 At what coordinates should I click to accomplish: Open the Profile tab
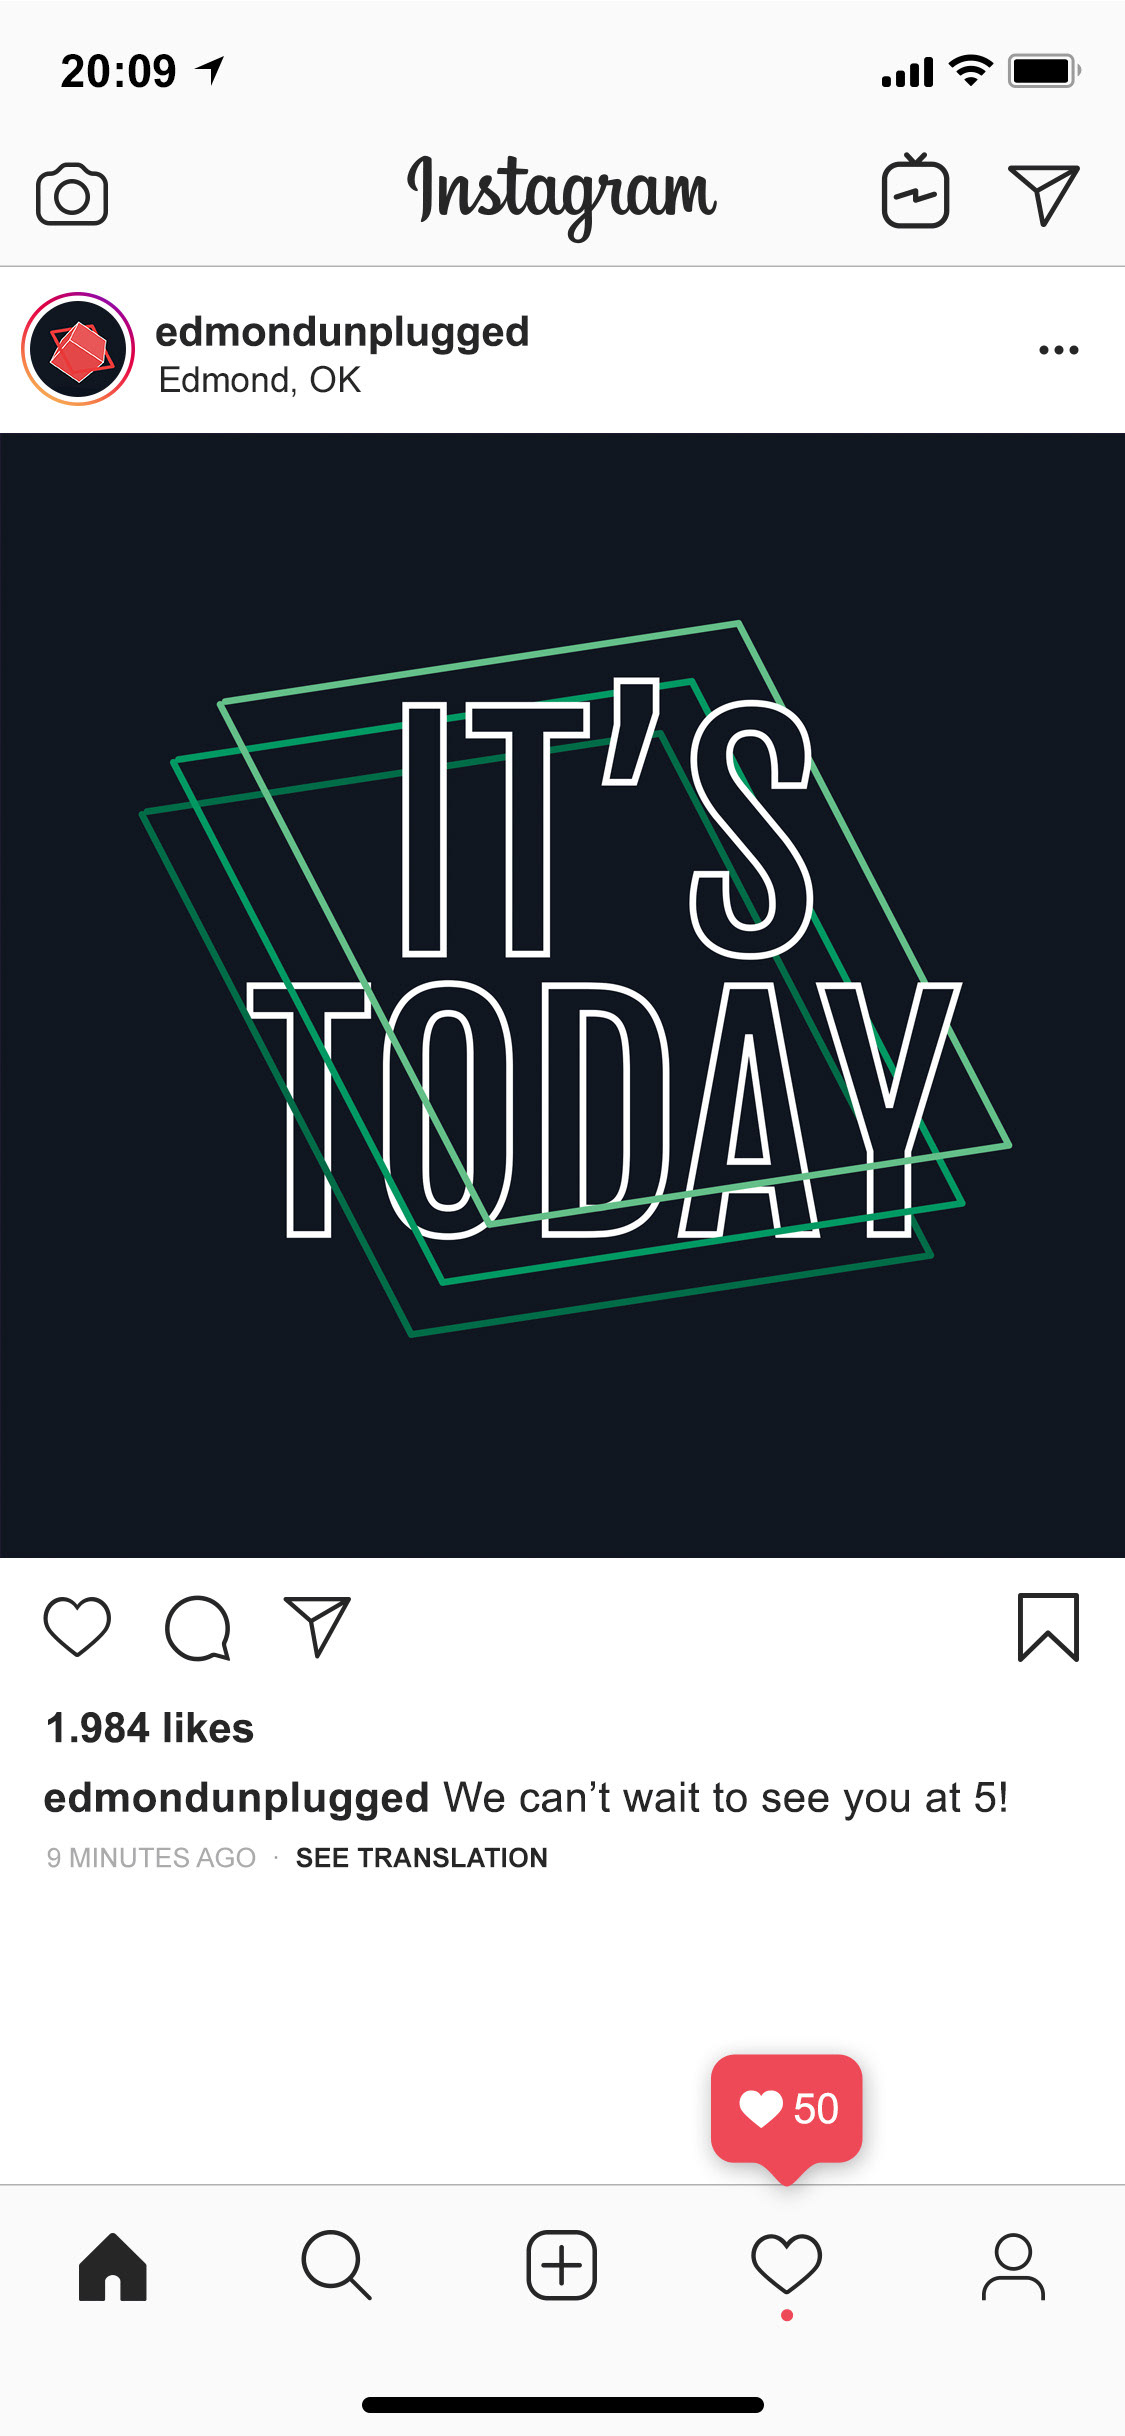tap(1013, 2266)
